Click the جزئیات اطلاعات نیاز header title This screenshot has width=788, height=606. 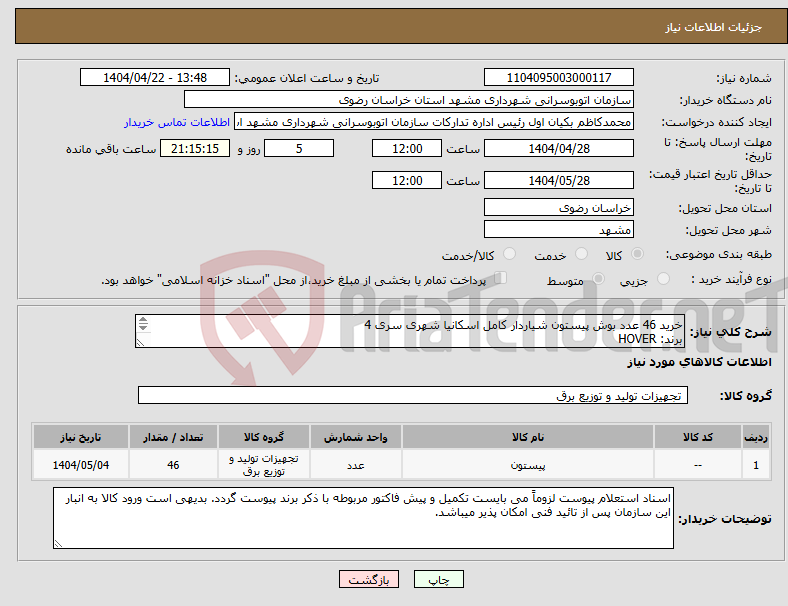click(x=713, y=27)
